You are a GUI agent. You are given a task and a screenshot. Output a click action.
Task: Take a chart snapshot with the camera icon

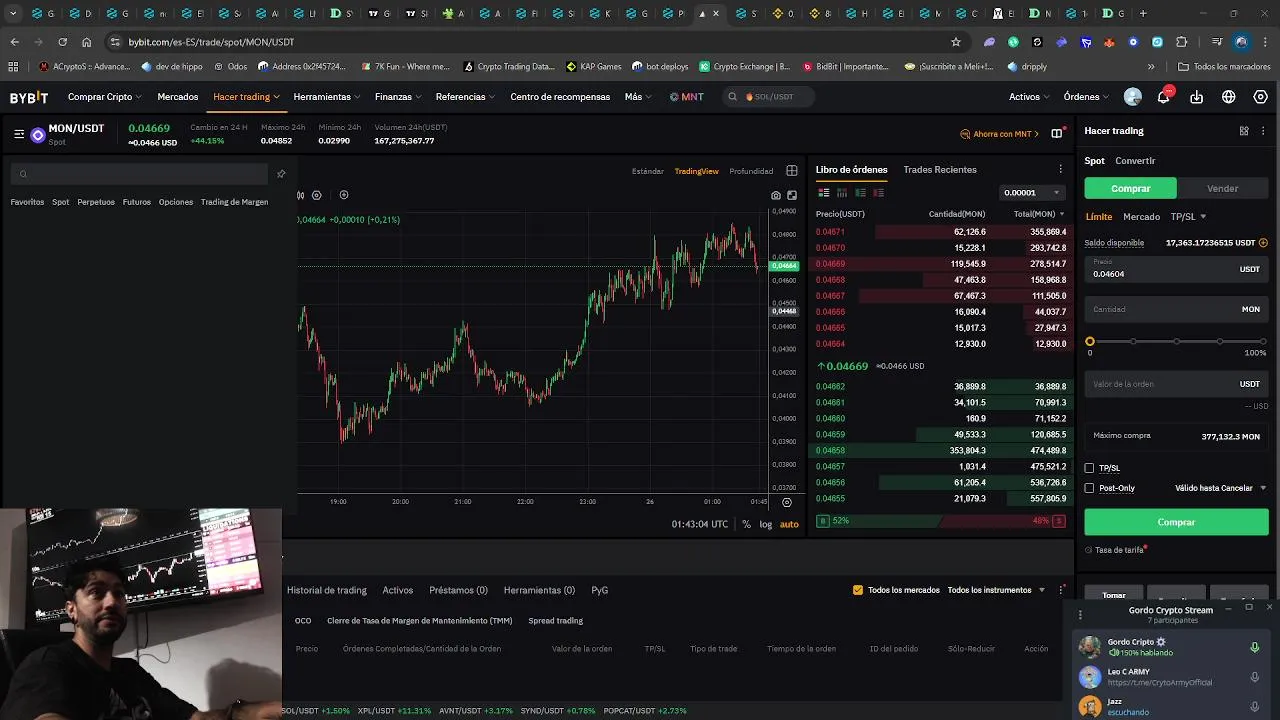pyautogui.click(x=776, y=195)
